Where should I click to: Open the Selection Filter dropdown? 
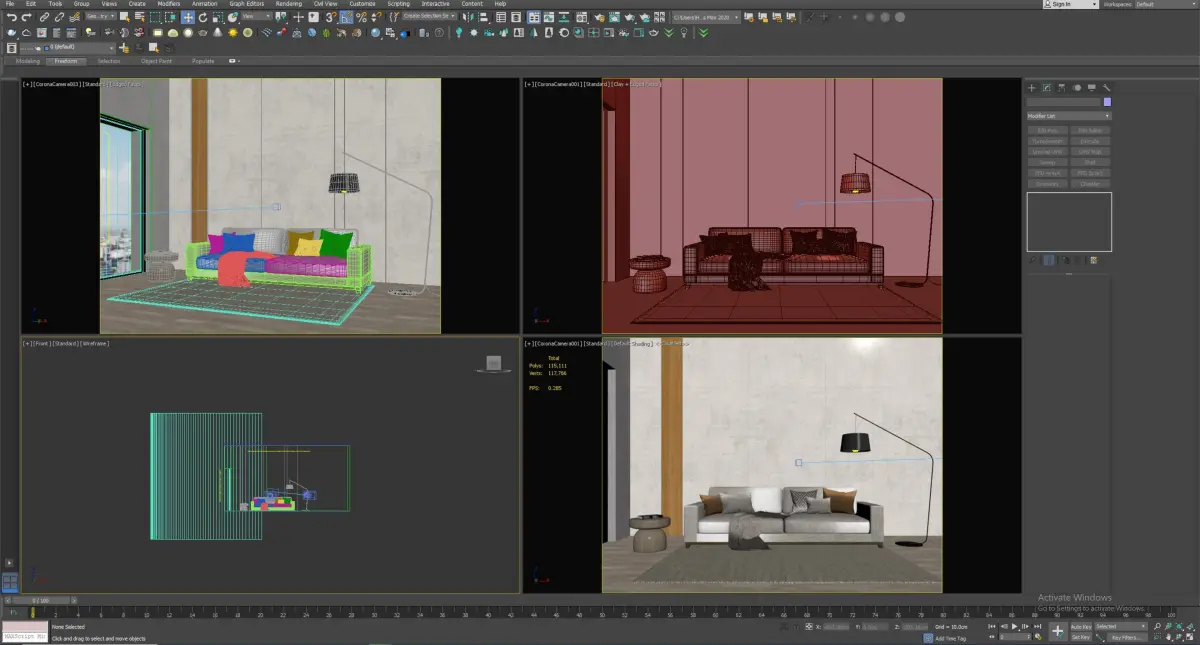100,17
